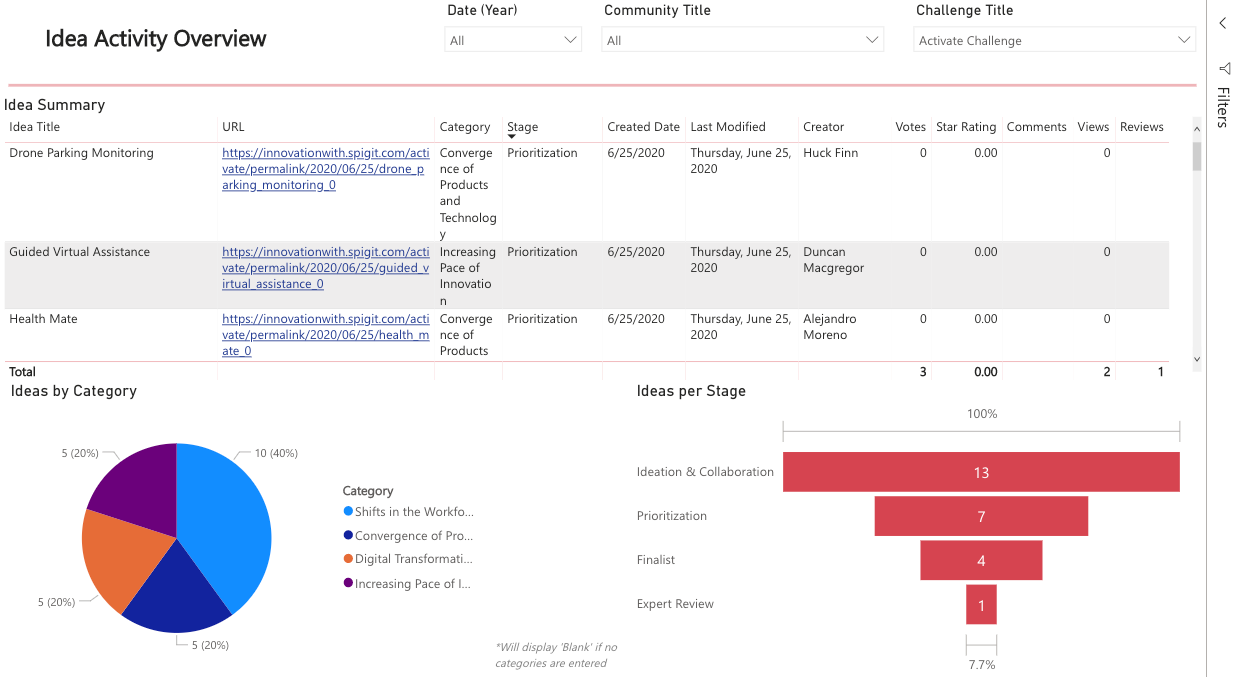Open the Challenge Title filter dropdown
The width and height of the screenshot is (1237, 677).
tap(1186, 40)
